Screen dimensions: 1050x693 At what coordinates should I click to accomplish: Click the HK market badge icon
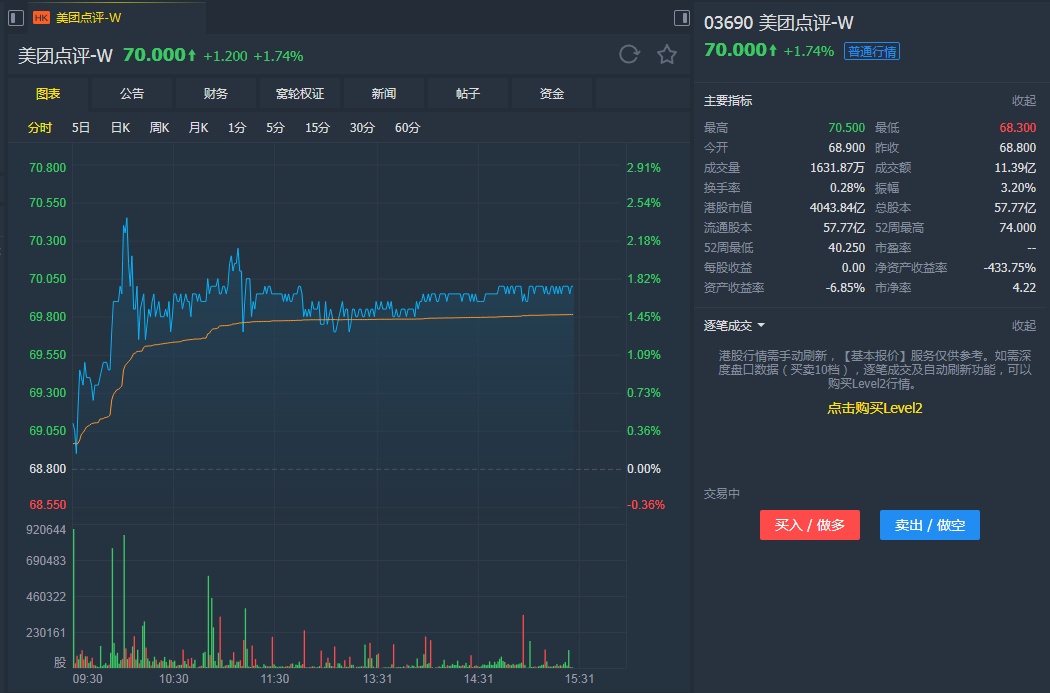tap(41, 18)
